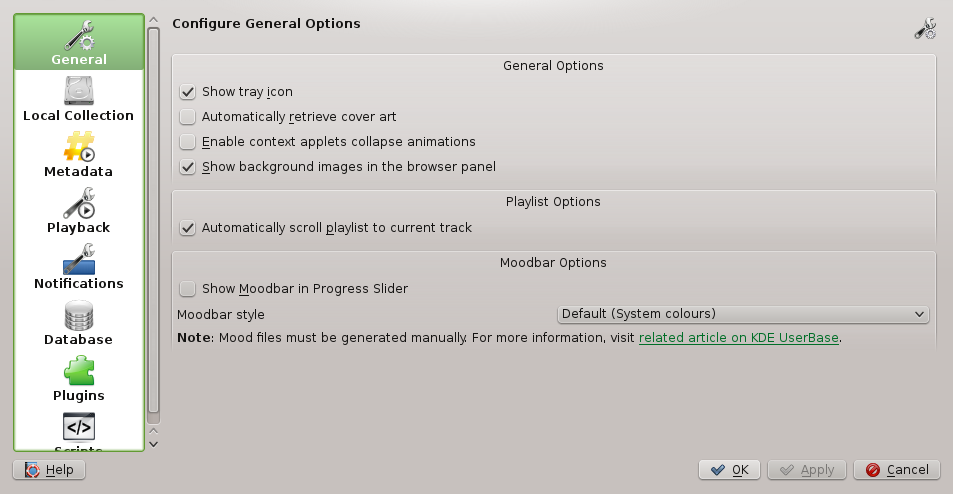
Task: Open the Notifications settings icon
Action: (x=79, y=259)
